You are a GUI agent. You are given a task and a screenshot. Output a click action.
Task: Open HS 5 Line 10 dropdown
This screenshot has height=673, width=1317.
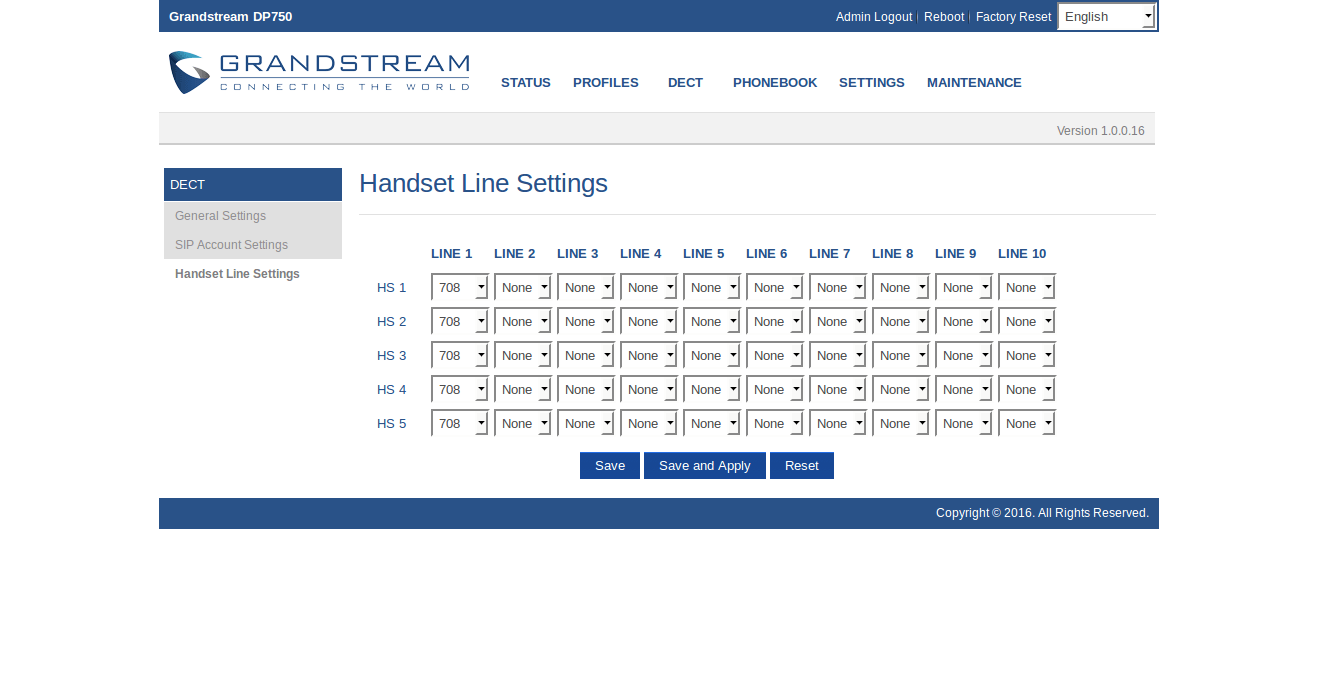(x=1026, y=424)
